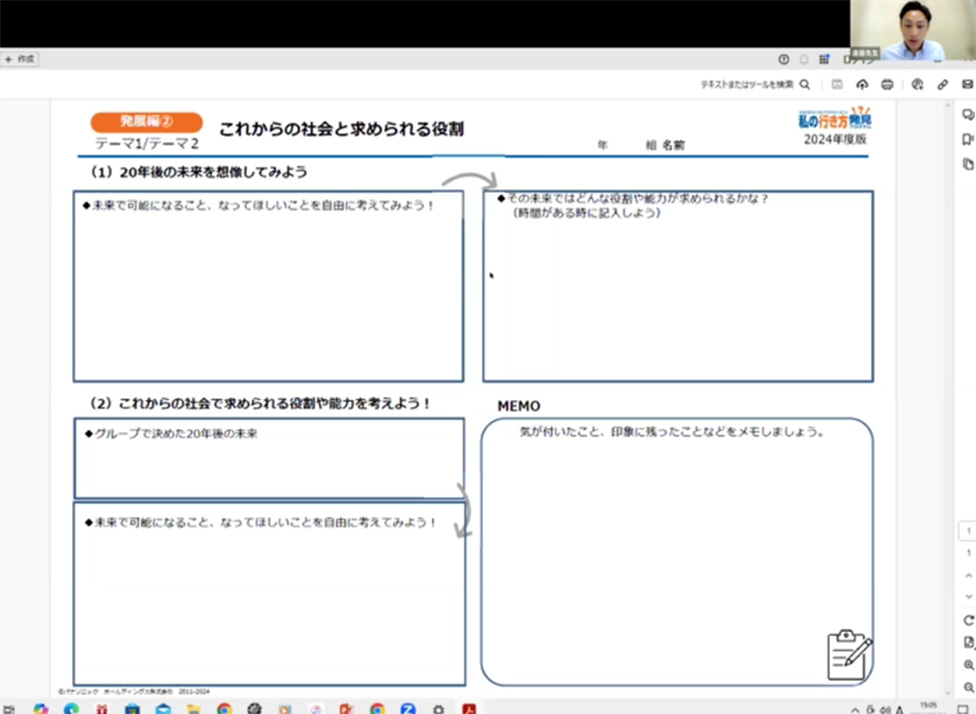Click the share link icon

943,85
